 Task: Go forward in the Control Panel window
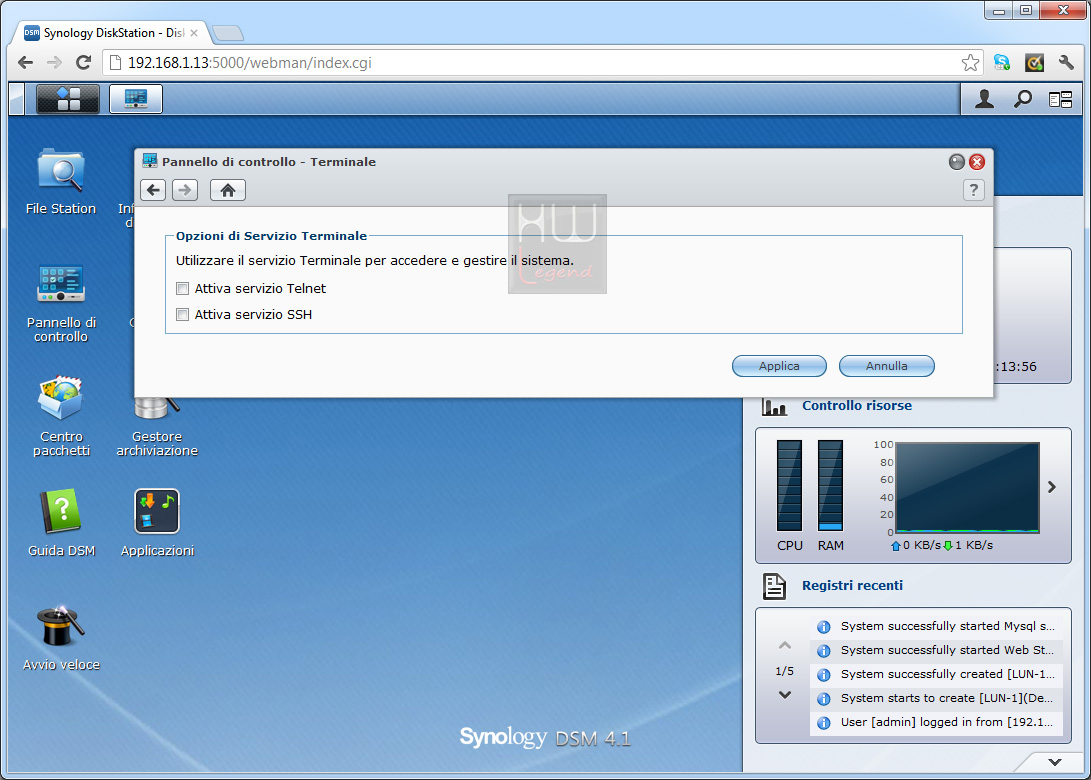185,190
